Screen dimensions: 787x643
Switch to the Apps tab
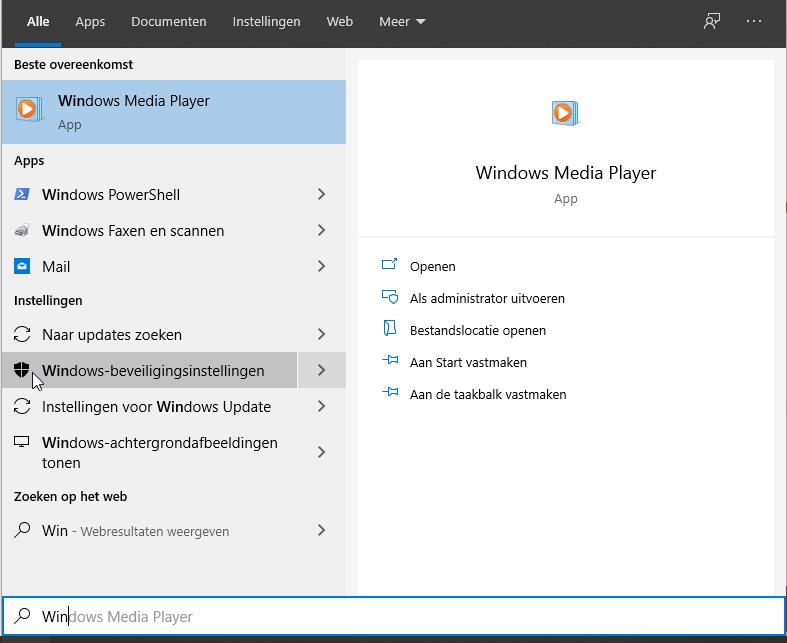point(90,22)
